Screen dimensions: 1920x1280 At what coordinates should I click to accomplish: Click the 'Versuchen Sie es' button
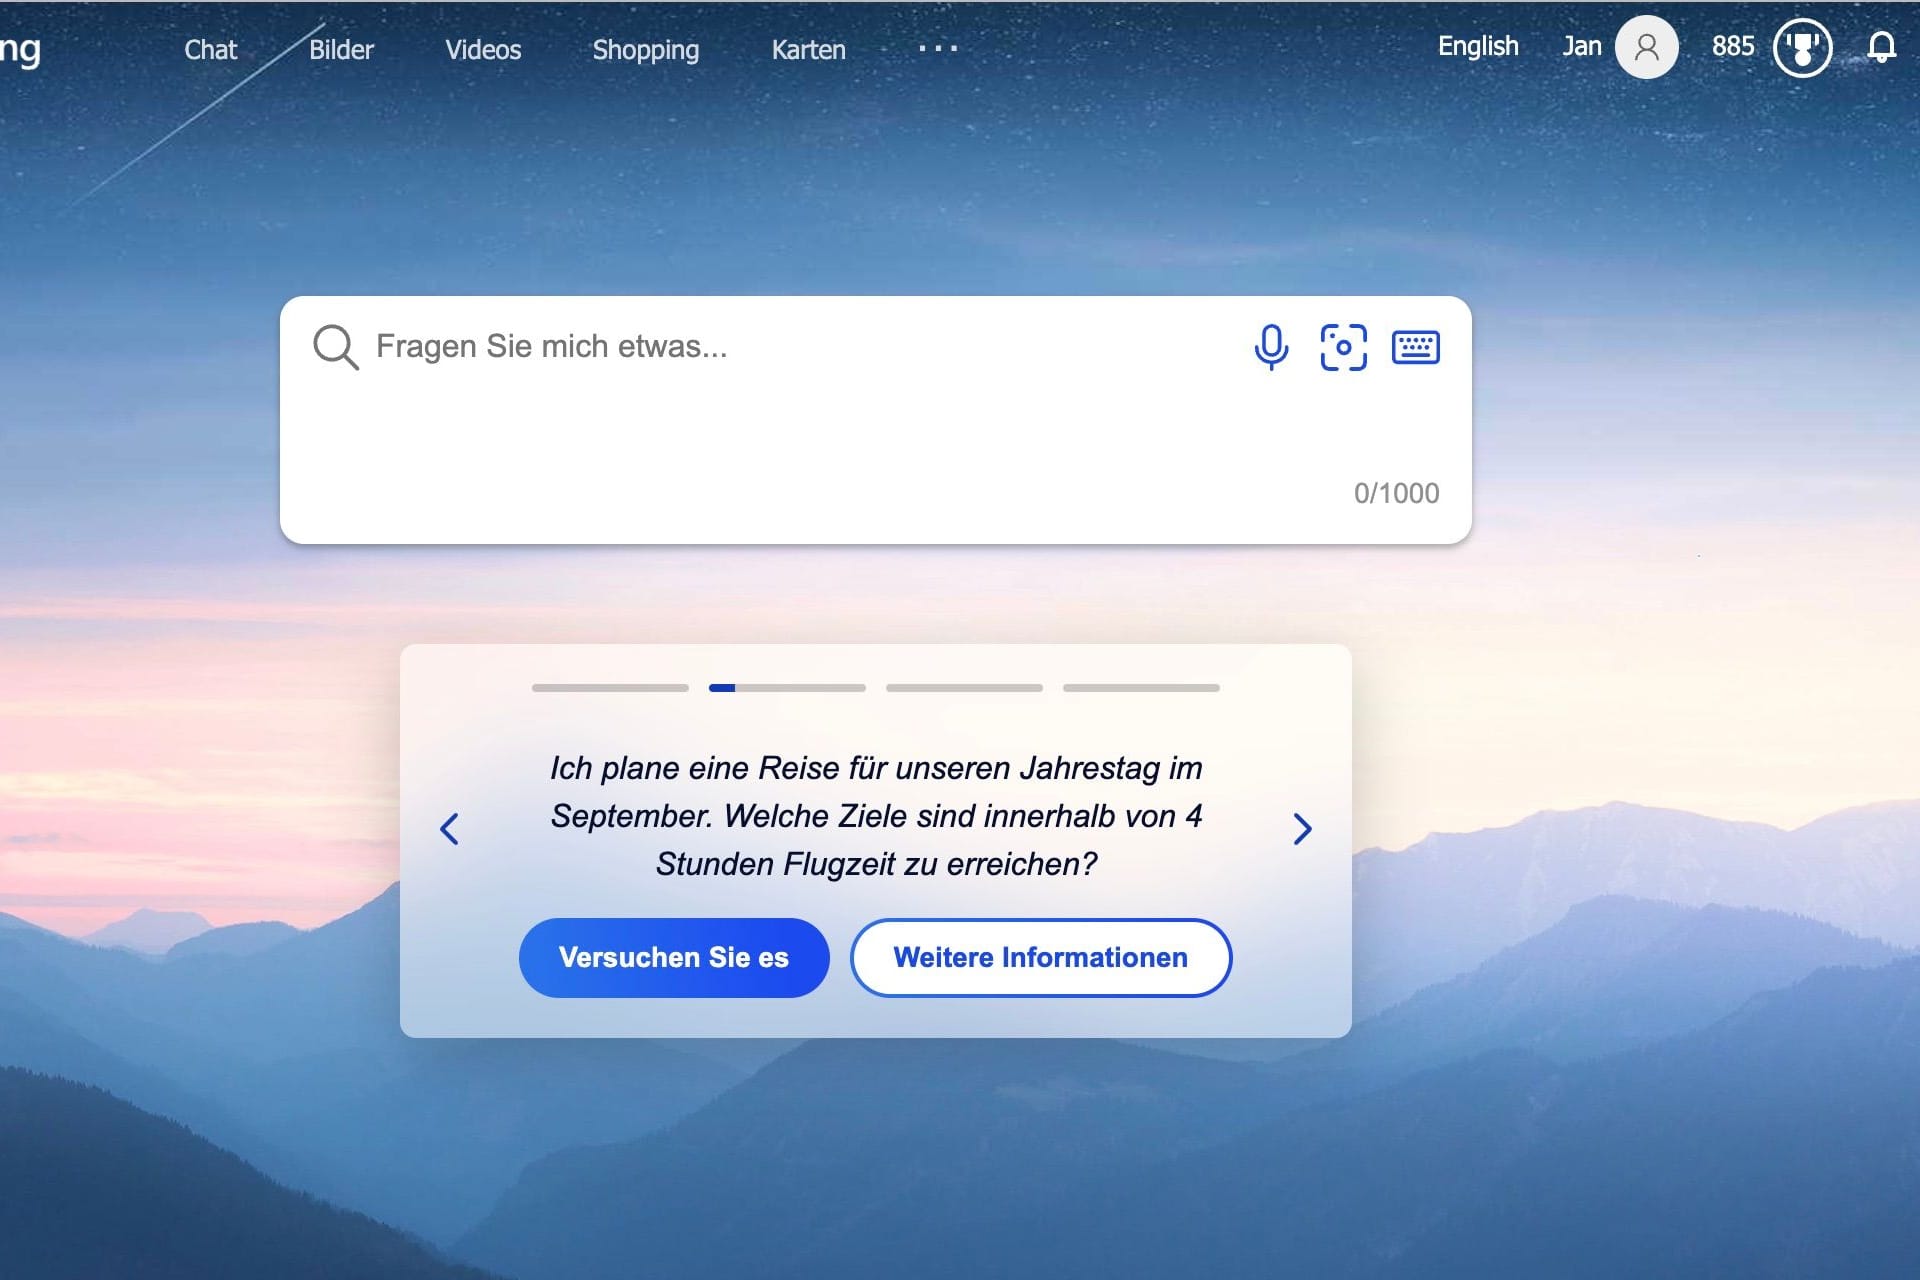coord(673,956)
